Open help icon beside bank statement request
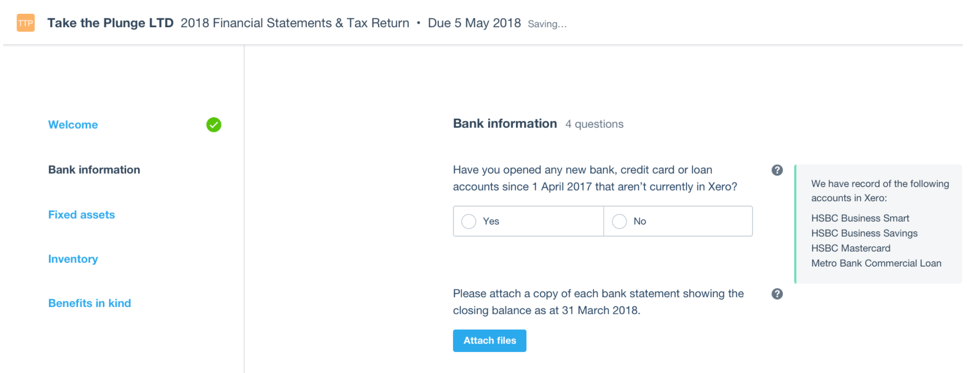 point(777,294)
